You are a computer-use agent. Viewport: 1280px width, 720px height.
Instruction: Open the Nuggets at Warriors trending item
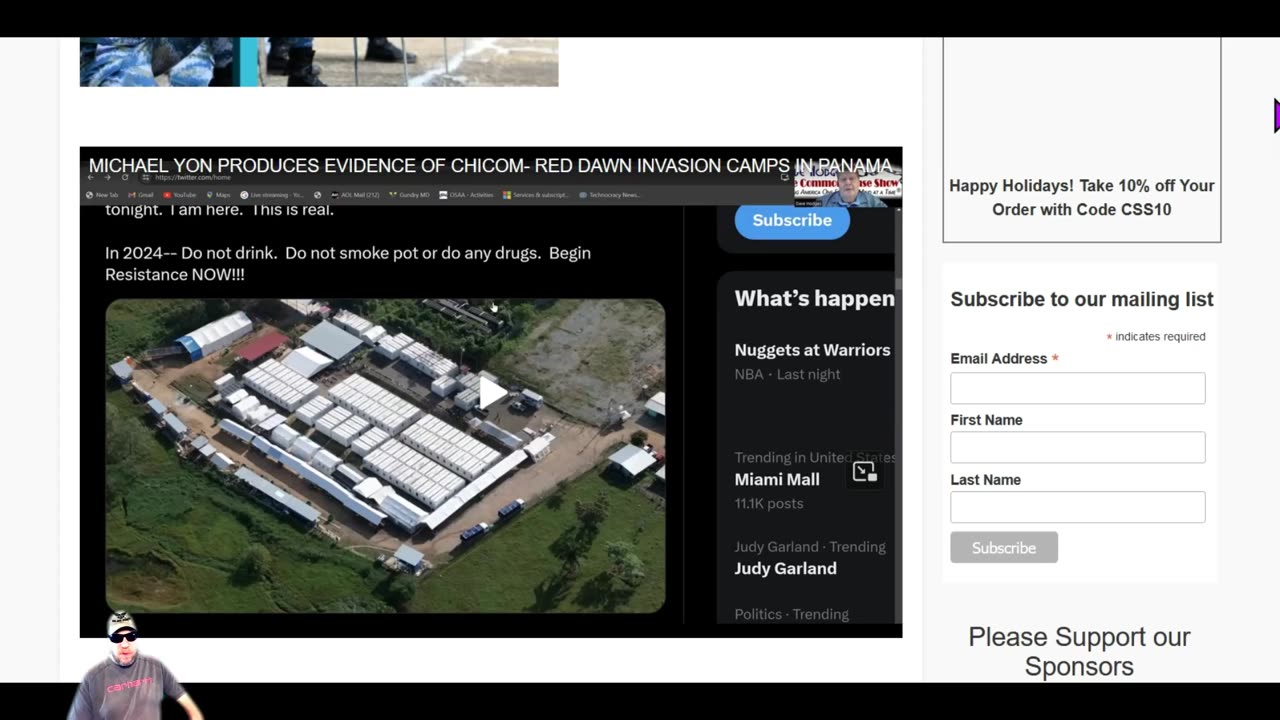pyautogui.click(x=812, y=350)
